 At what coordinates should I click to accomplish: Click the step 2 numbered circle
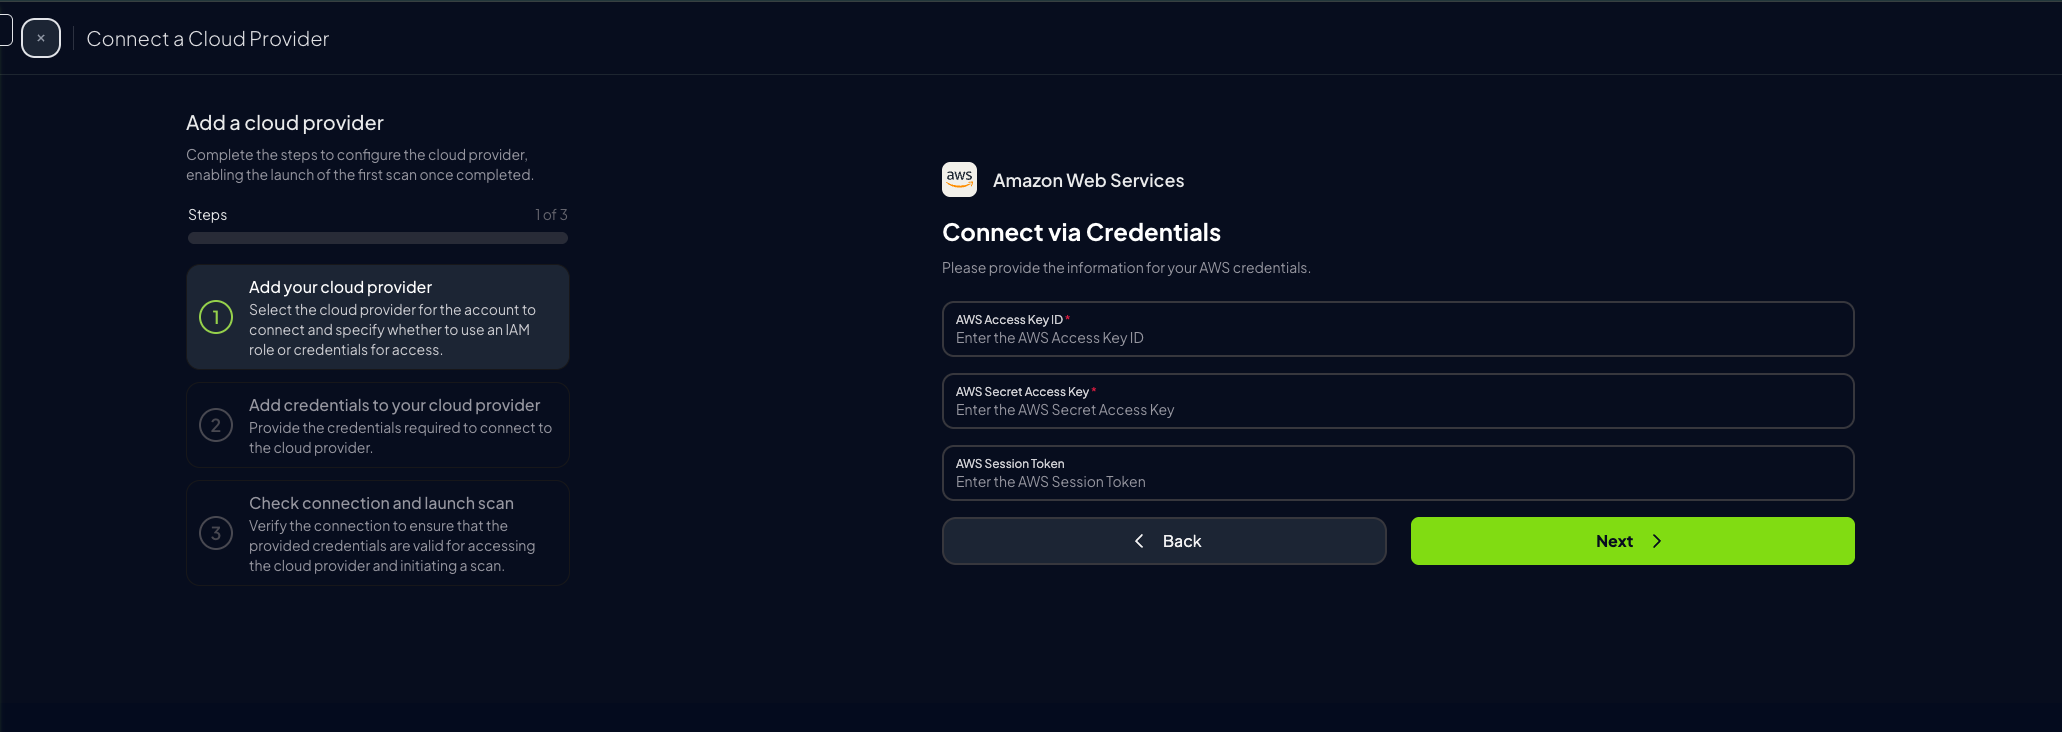tap(216, 424)
